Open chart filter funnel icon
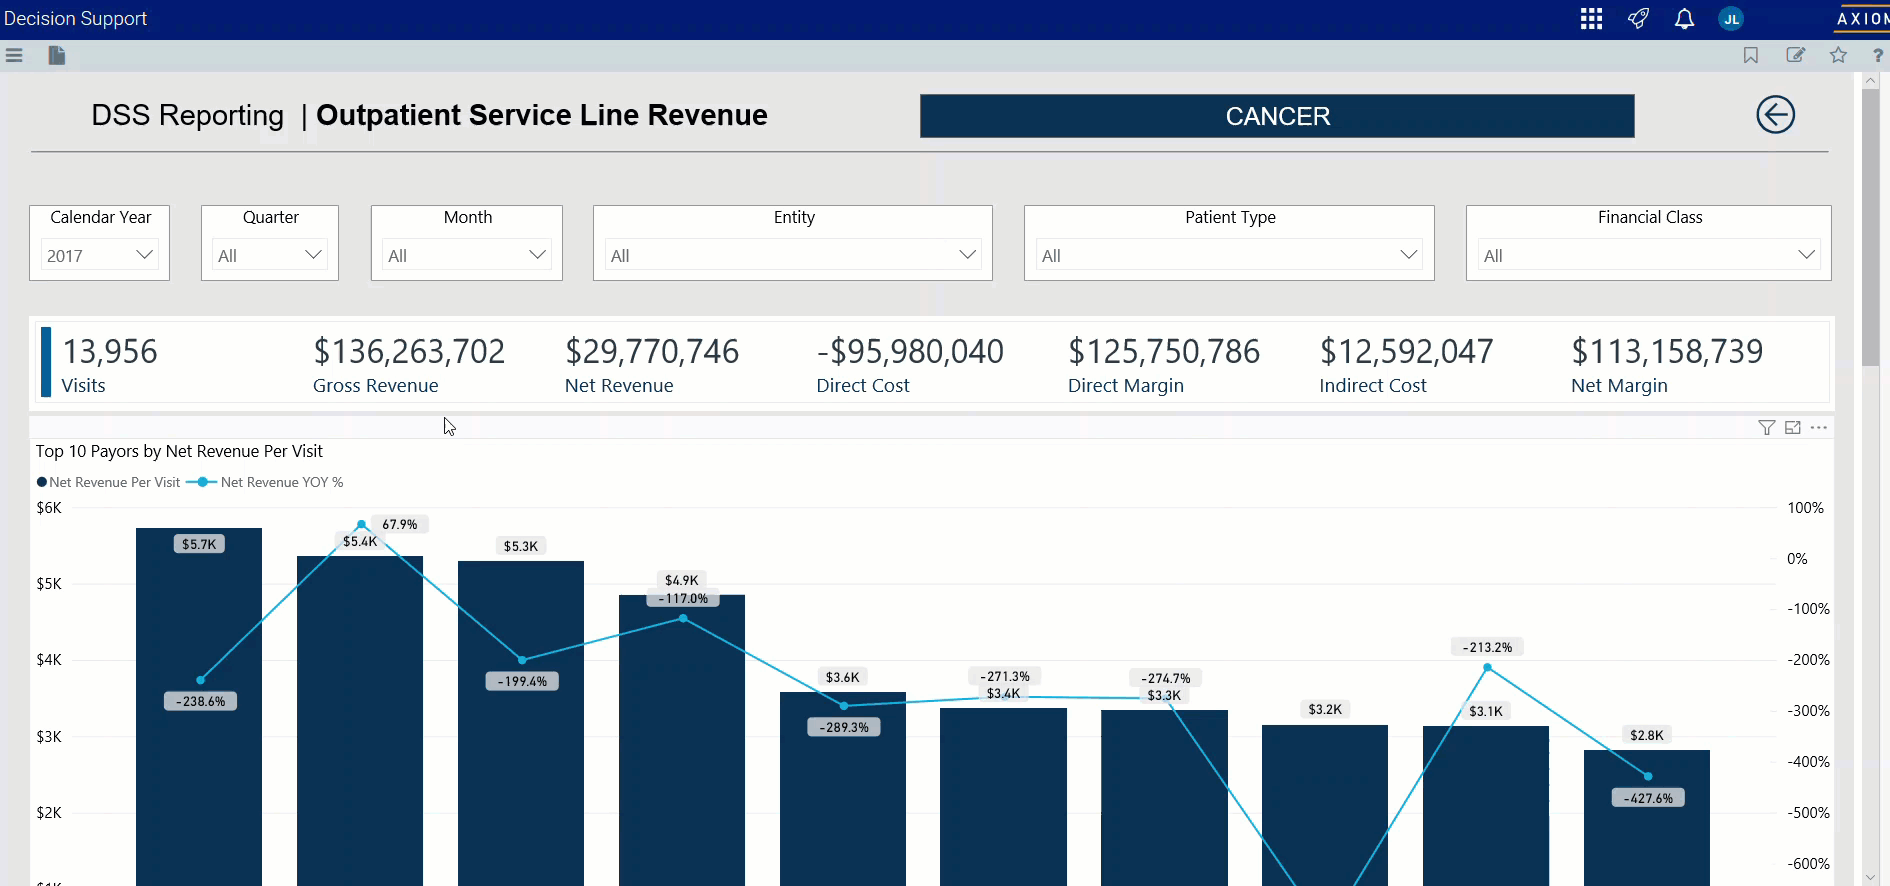Image resolution: width=1890 pixels, height=886 pixels. pyautogui.click(x=1767, y=428)
